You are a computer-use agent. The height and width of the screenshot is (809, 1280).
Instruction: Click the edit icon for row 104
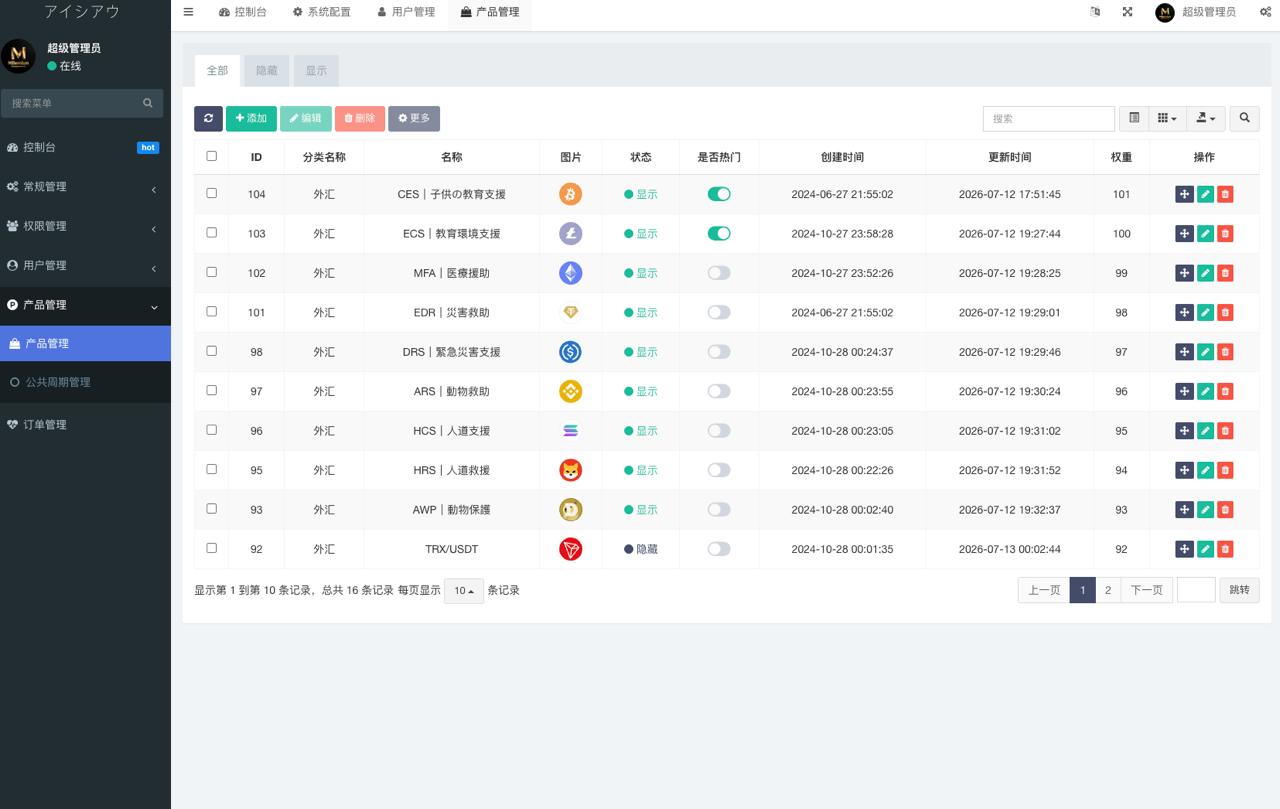coord(1205,194)
